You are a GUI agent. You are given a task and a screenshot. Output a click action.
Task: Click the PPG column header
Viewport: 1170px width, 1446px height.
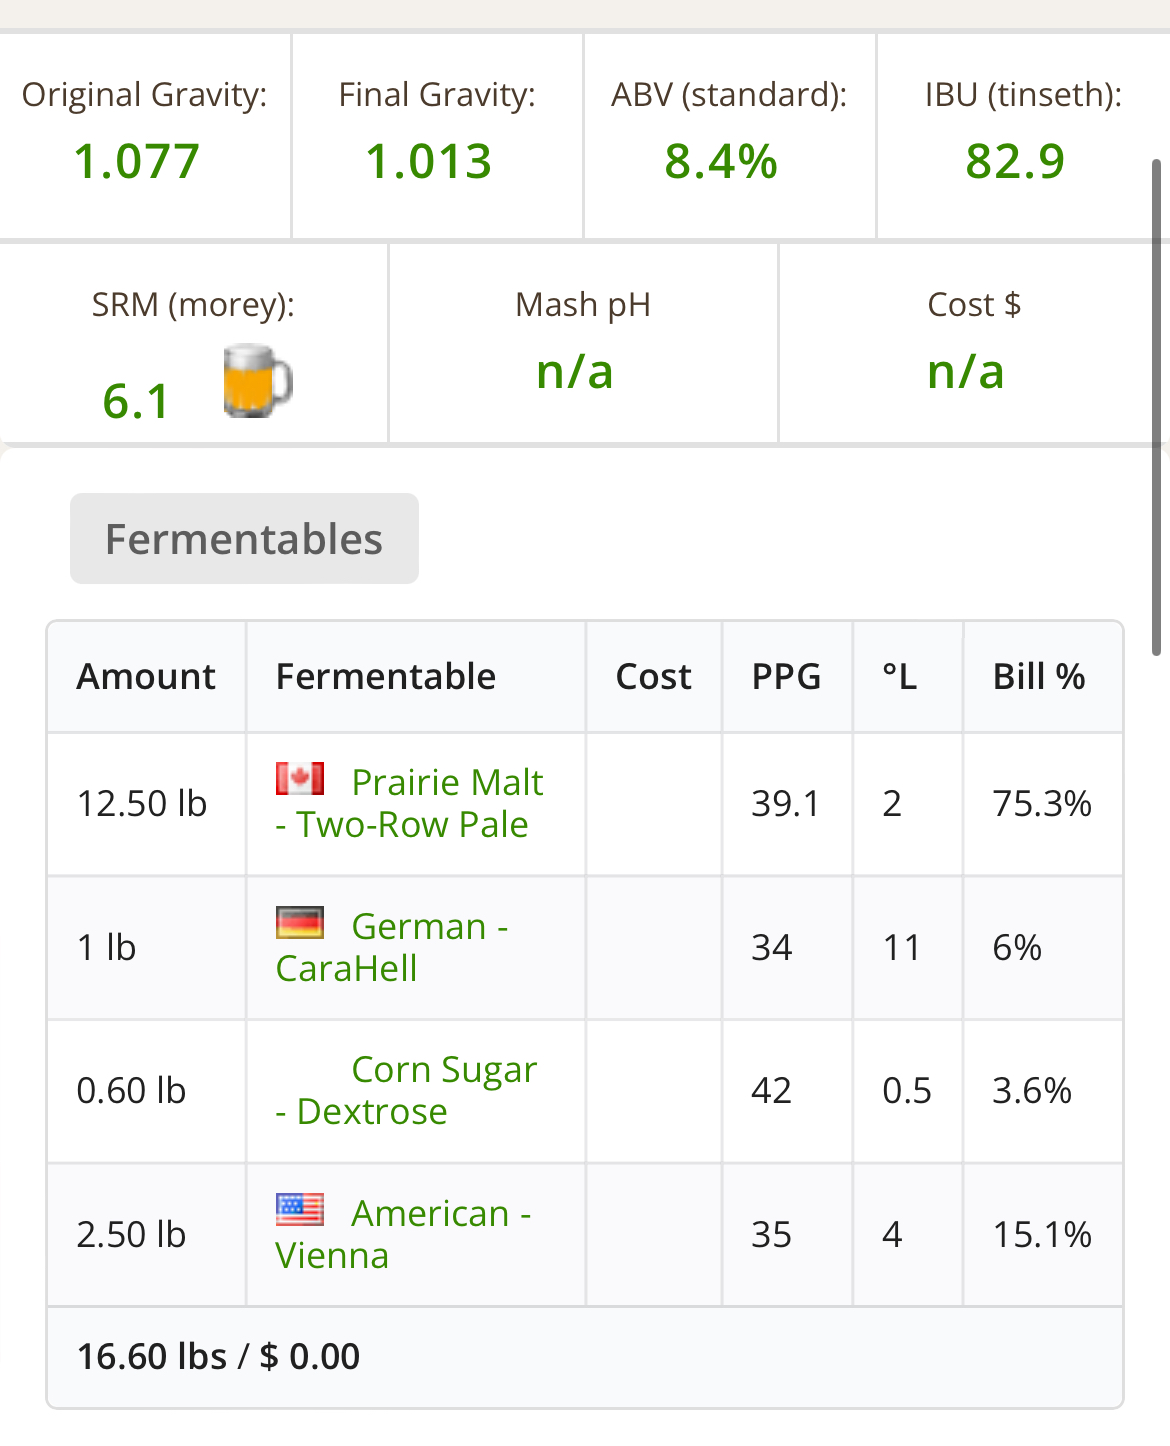click(x=787, y=677)
